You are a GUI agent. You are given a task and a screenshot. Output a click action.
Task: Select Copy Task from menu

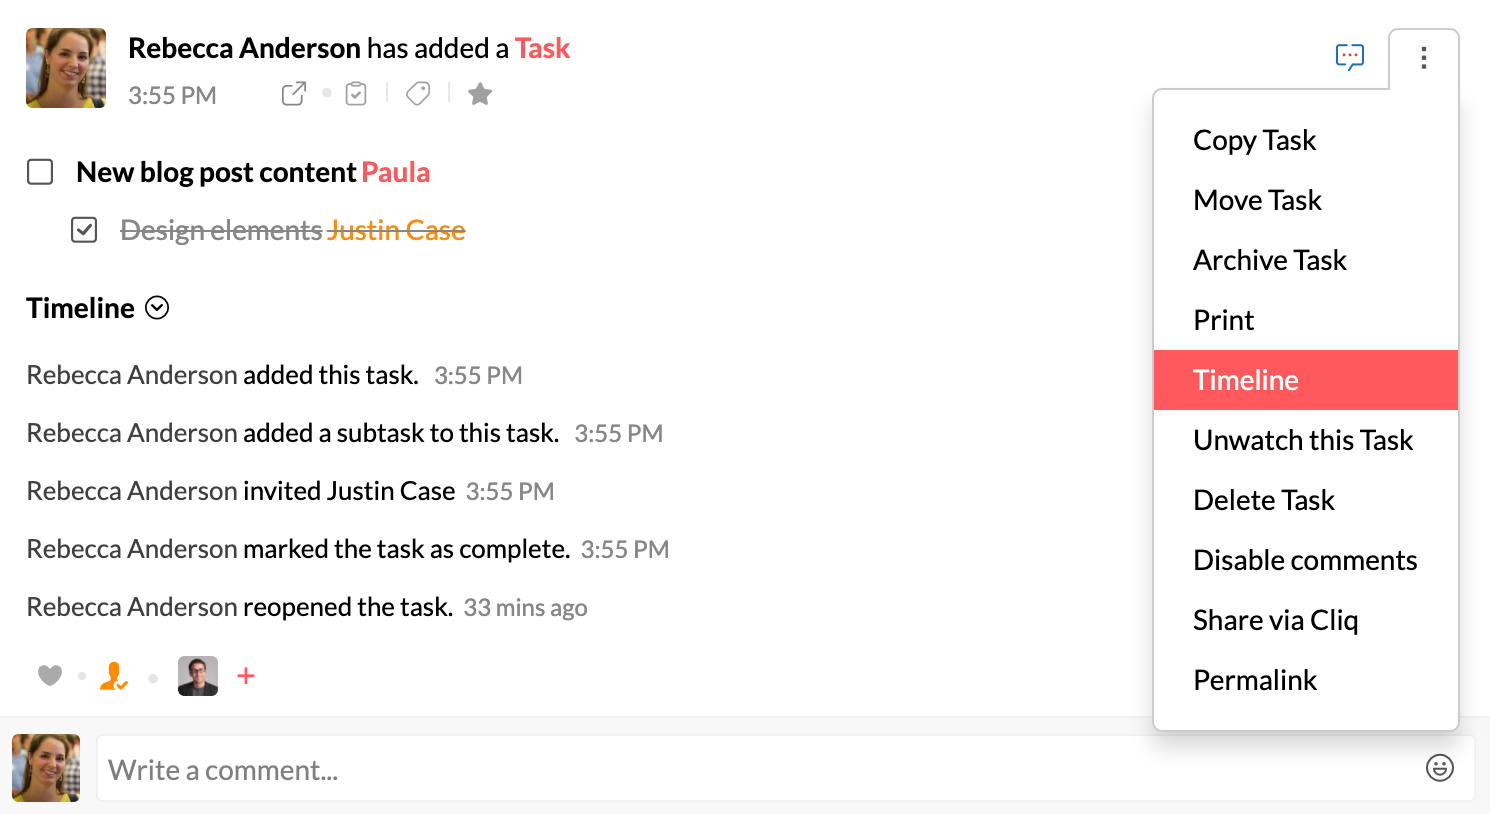tap(1254, 140)
